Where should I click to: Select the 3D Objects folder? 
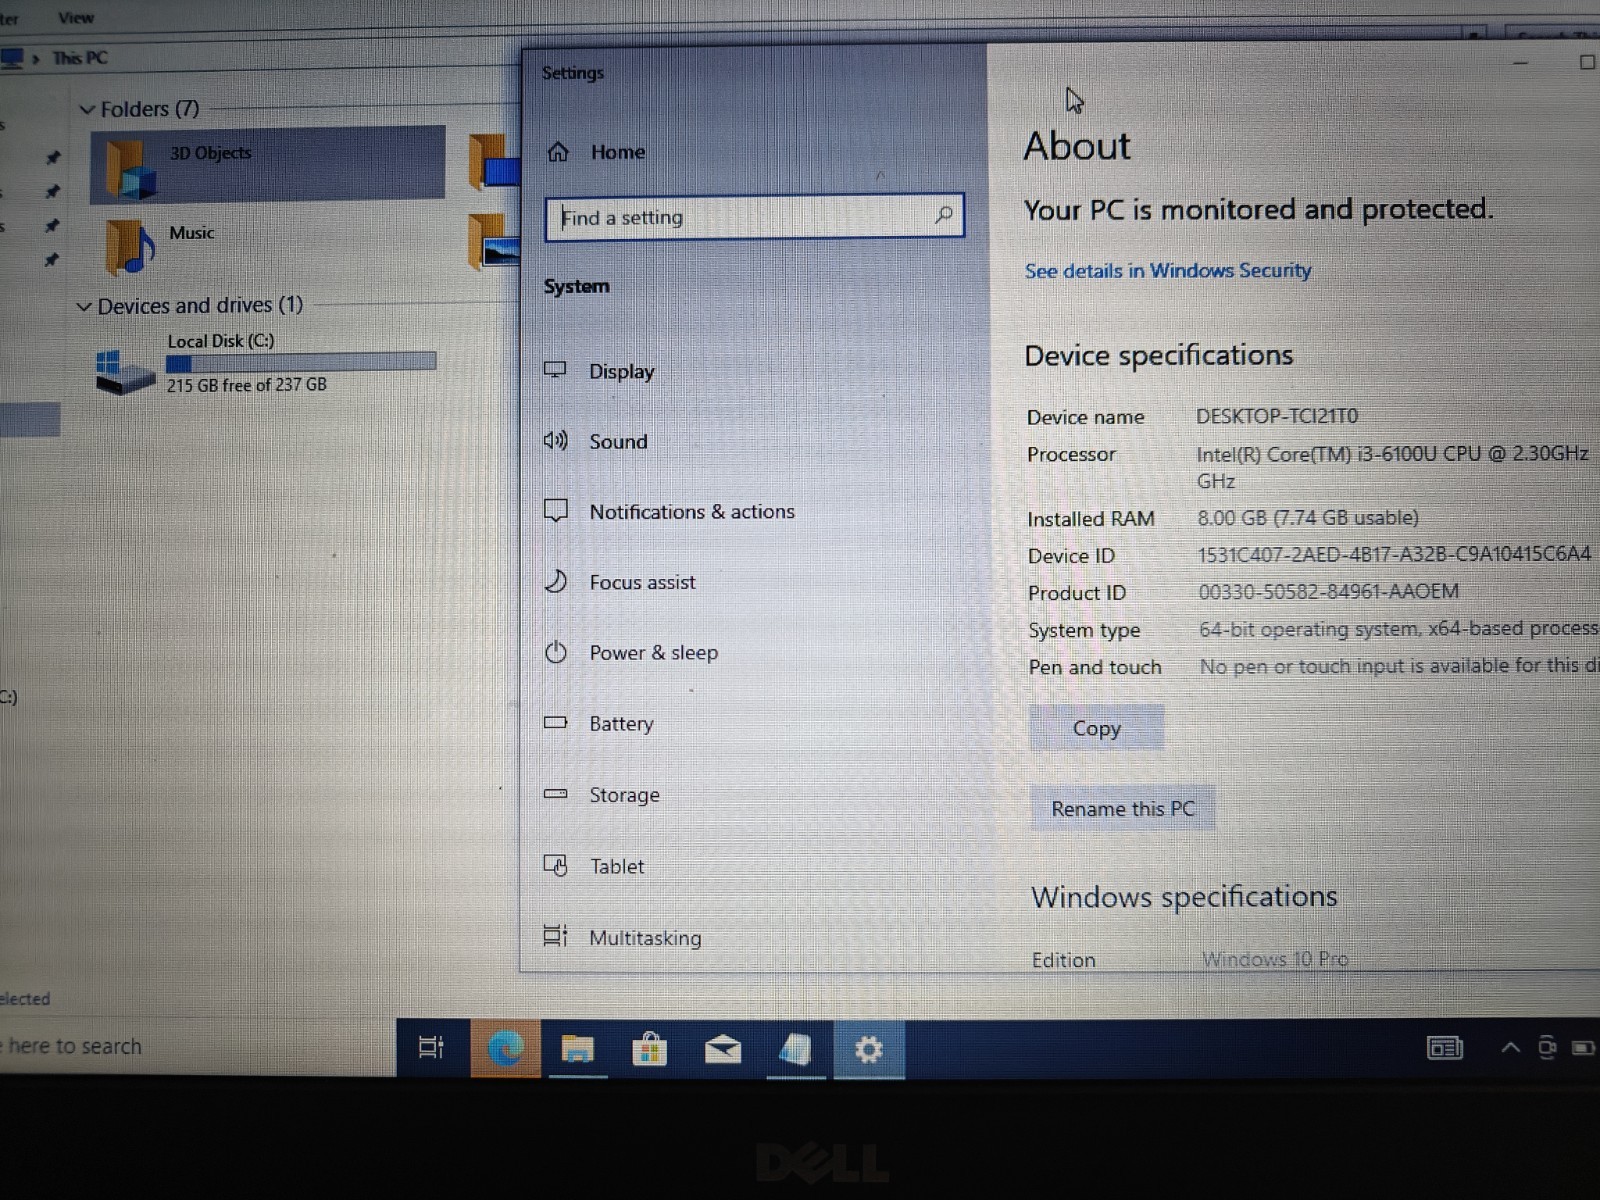(x=268, y=164)
